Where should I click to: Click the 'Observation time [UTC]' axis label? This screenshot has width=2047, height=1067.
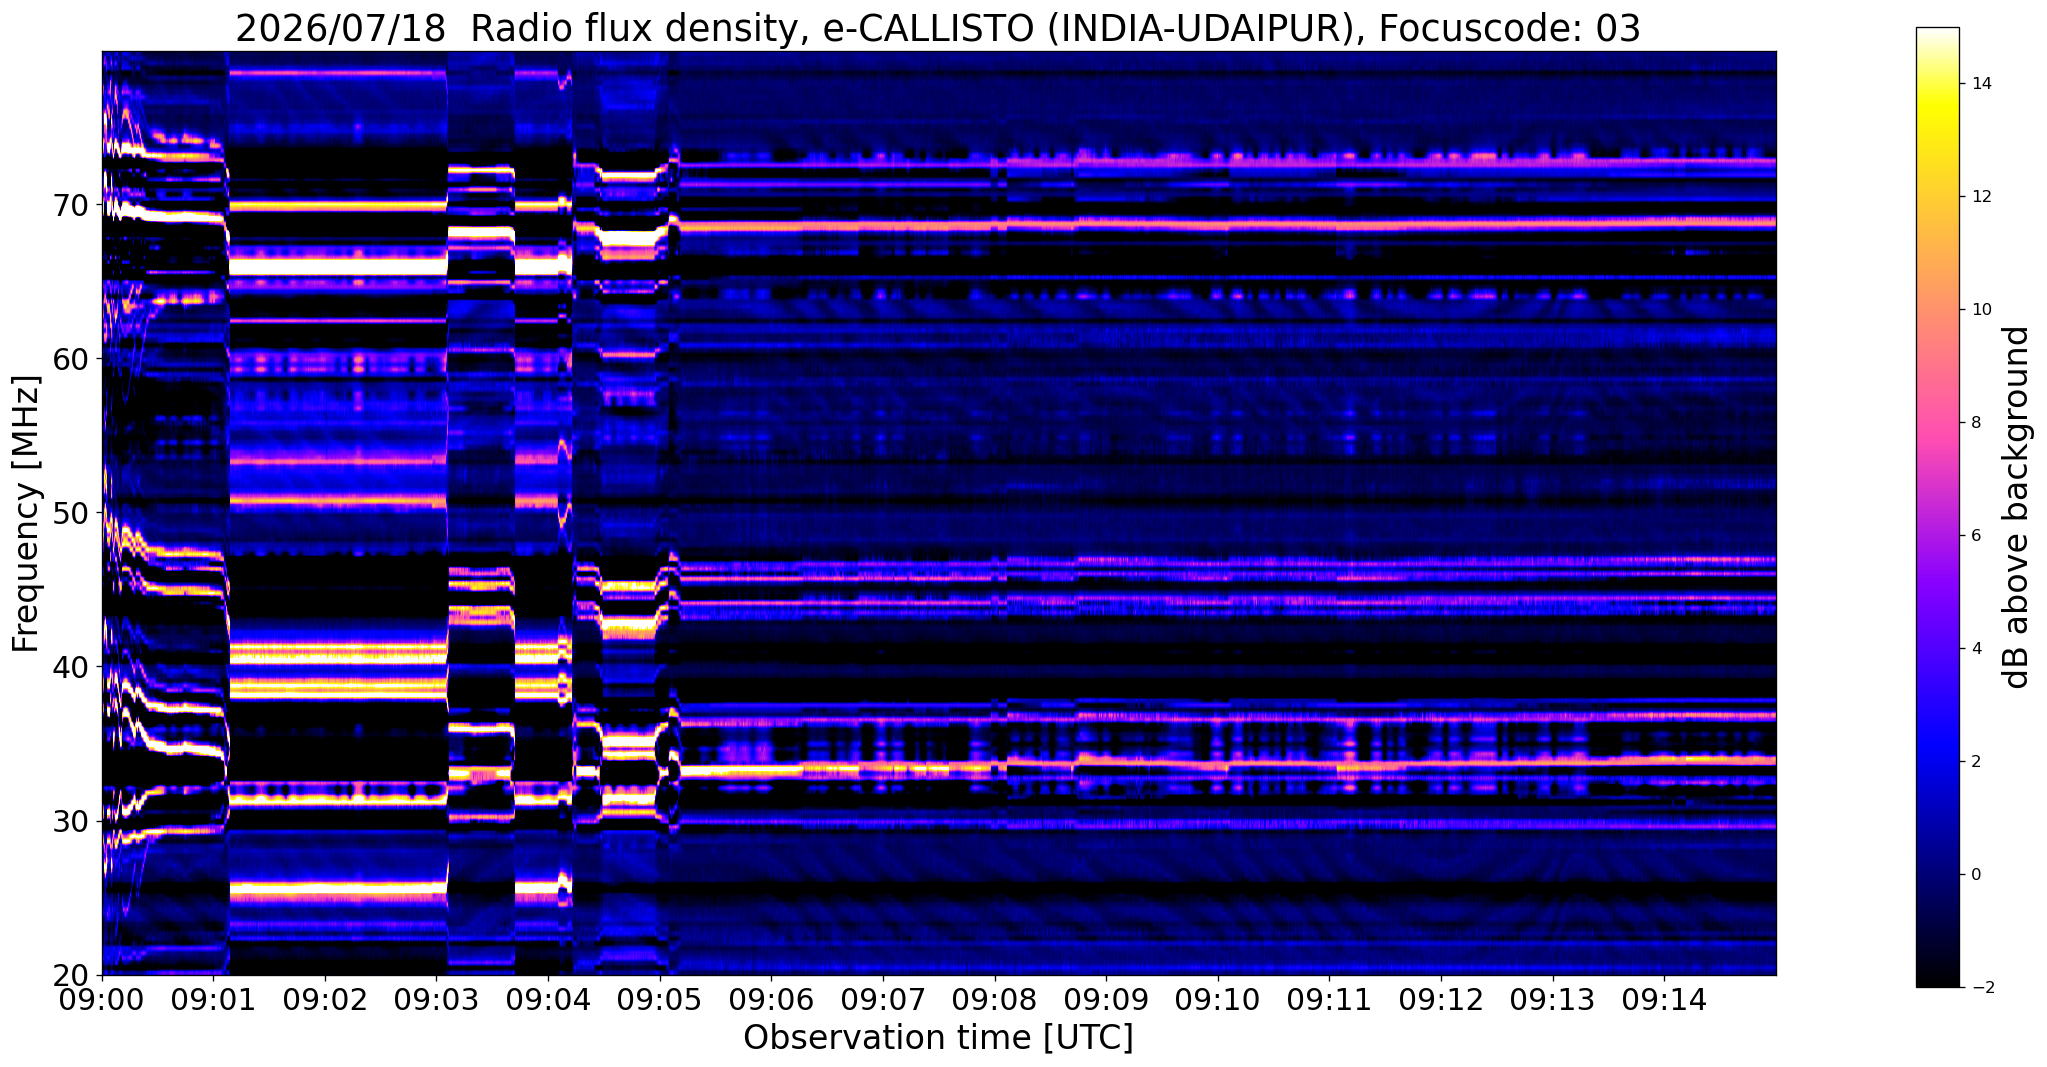coord(938,1038)
